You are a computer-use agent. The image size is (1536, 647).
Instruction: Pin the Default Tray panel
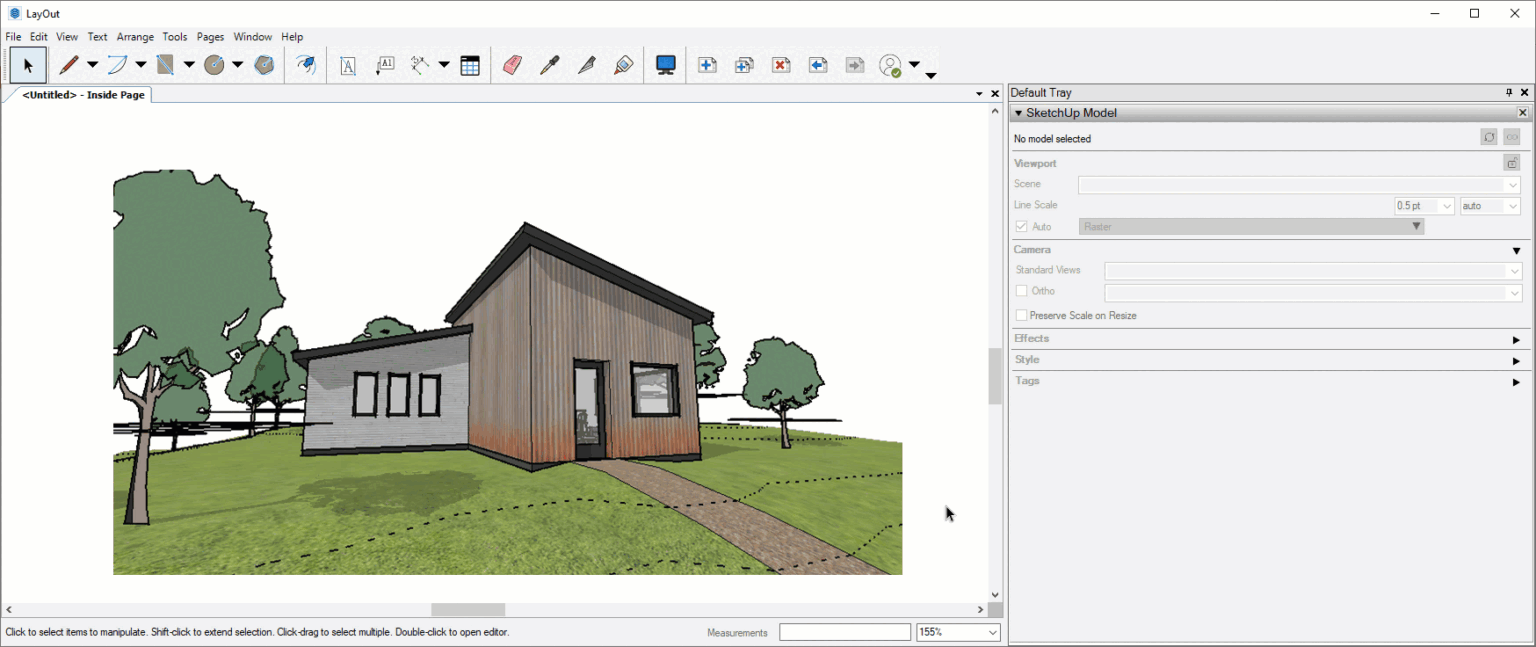tap(1509, 92)
